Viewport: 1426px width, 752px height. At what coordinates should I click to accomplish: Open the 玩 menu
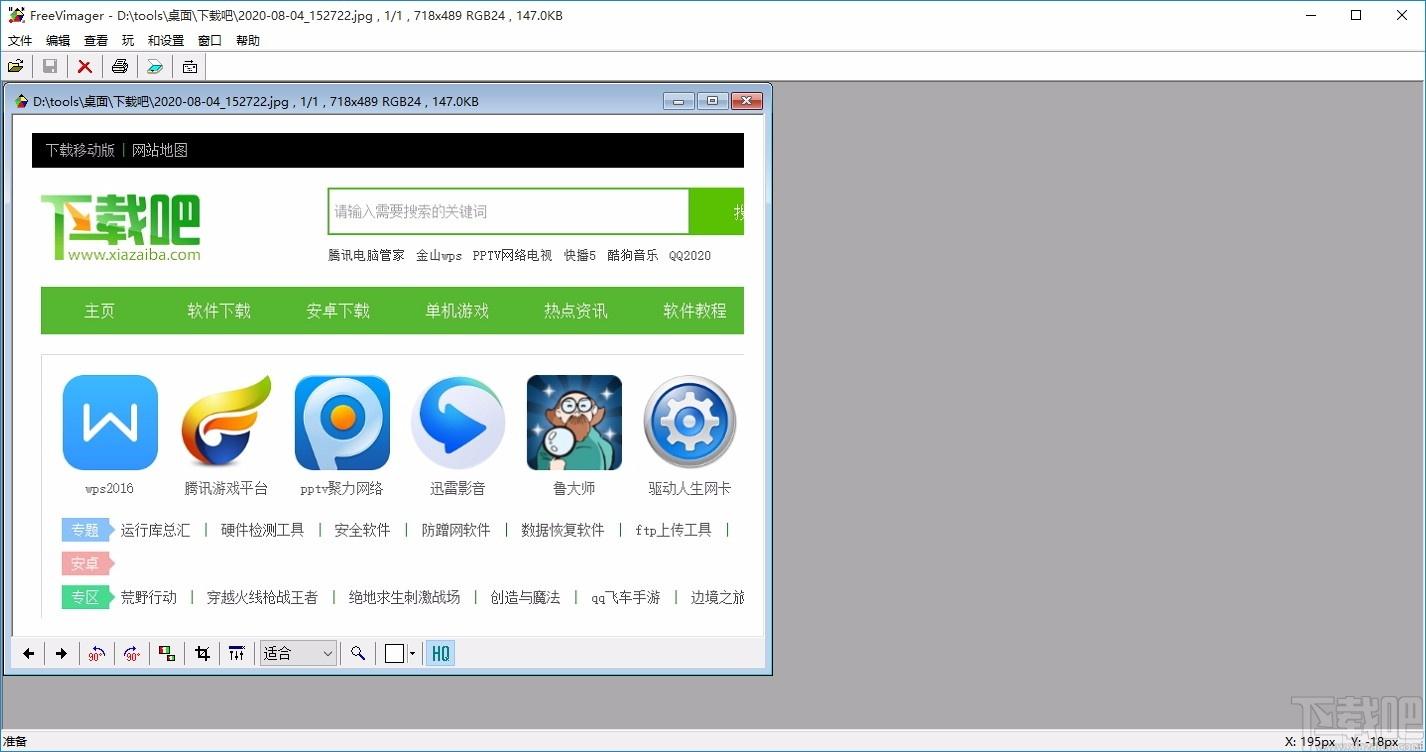click(128, 41)
